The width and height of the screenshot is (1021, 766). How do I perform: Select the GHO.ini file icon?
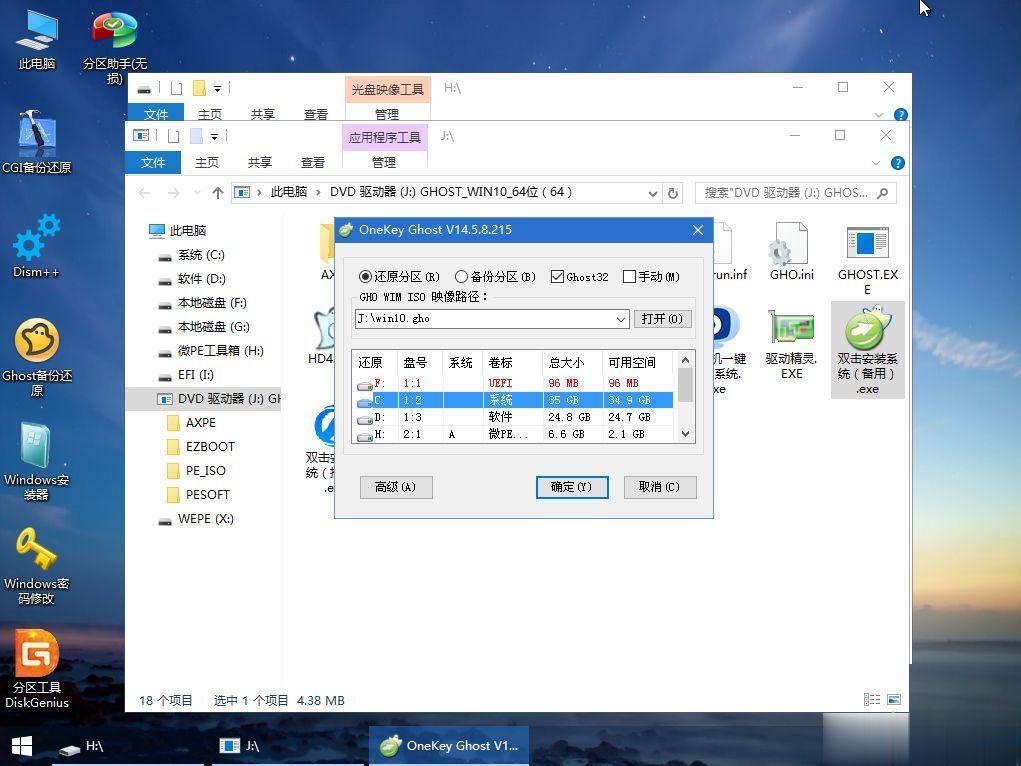[792, 251]
